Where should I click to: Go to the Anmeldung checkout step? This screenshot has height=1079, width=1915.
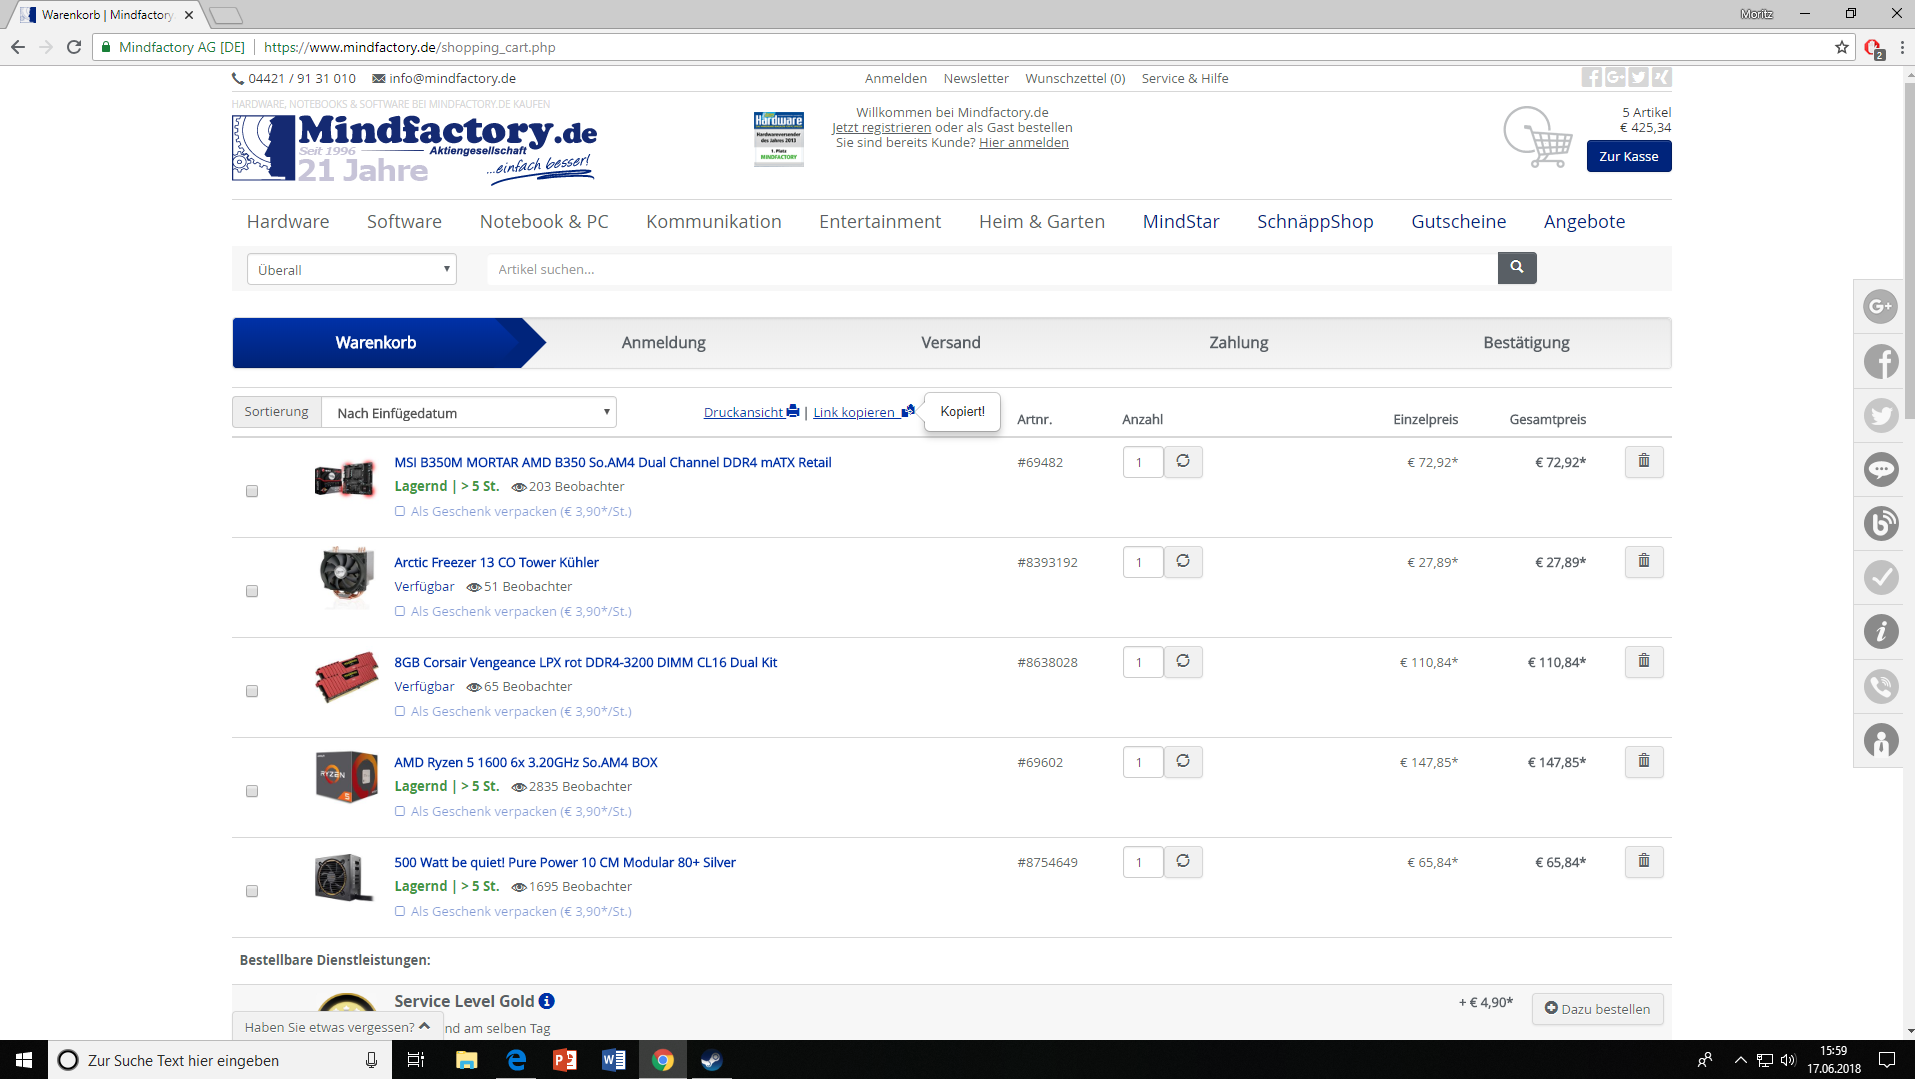click(x=663, y=342)
